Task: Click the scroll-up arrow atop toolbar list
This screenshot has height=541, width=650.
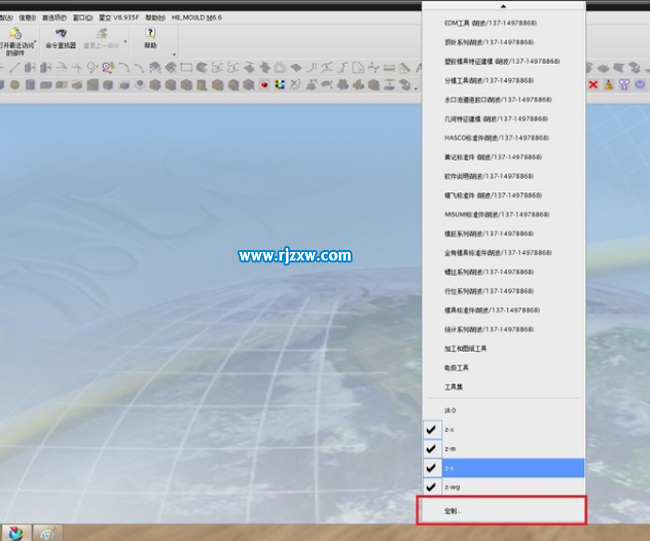Action: pos(503,6)
